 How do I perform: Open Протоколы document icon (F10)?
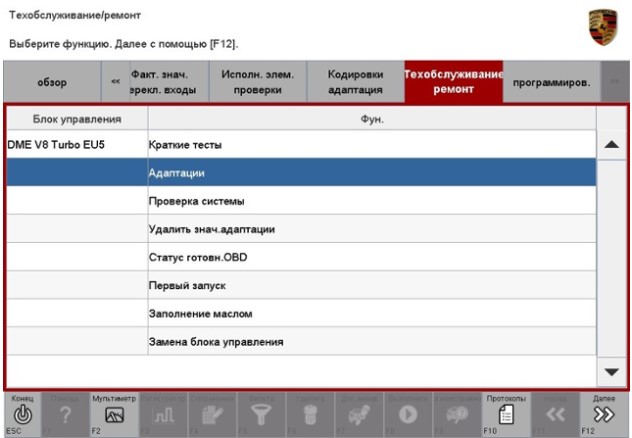tap(505, 414)
